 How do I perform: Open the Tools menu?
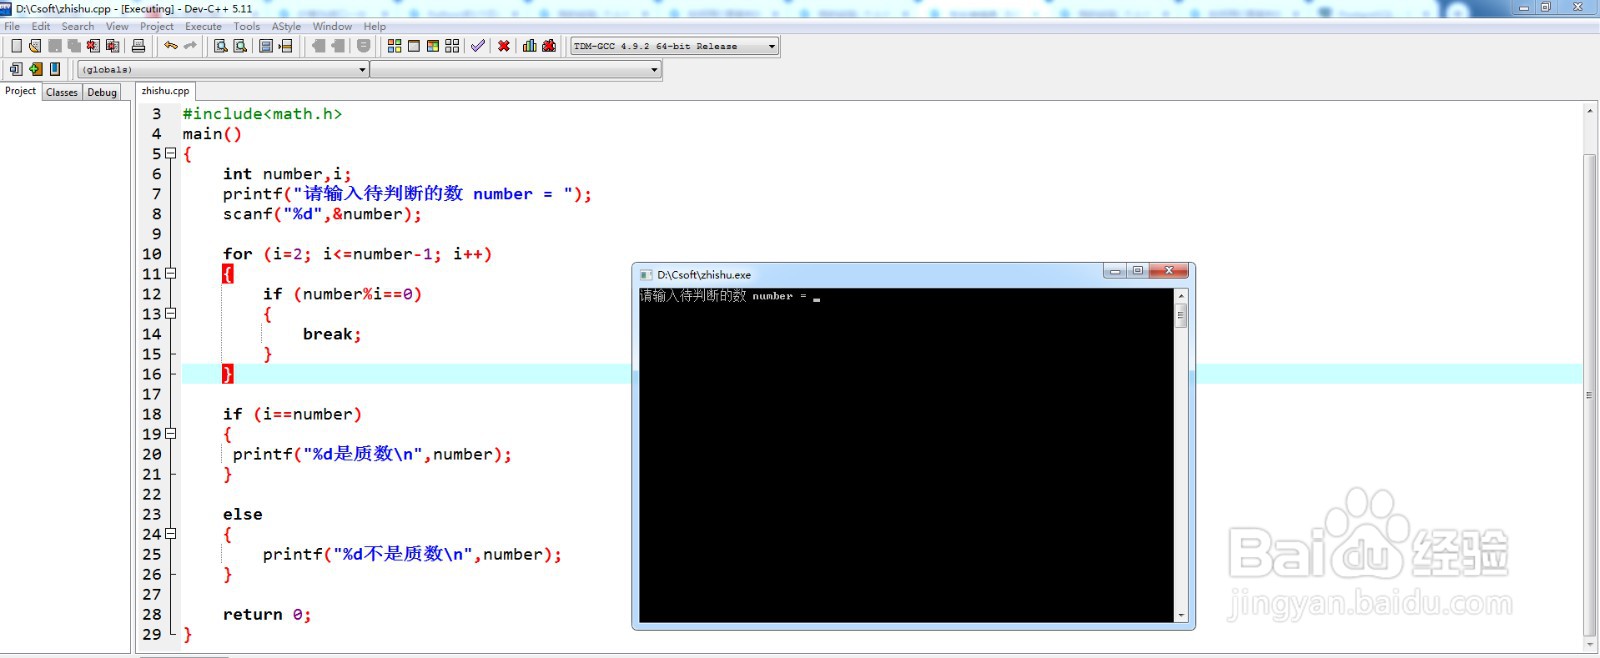point(247,26)
